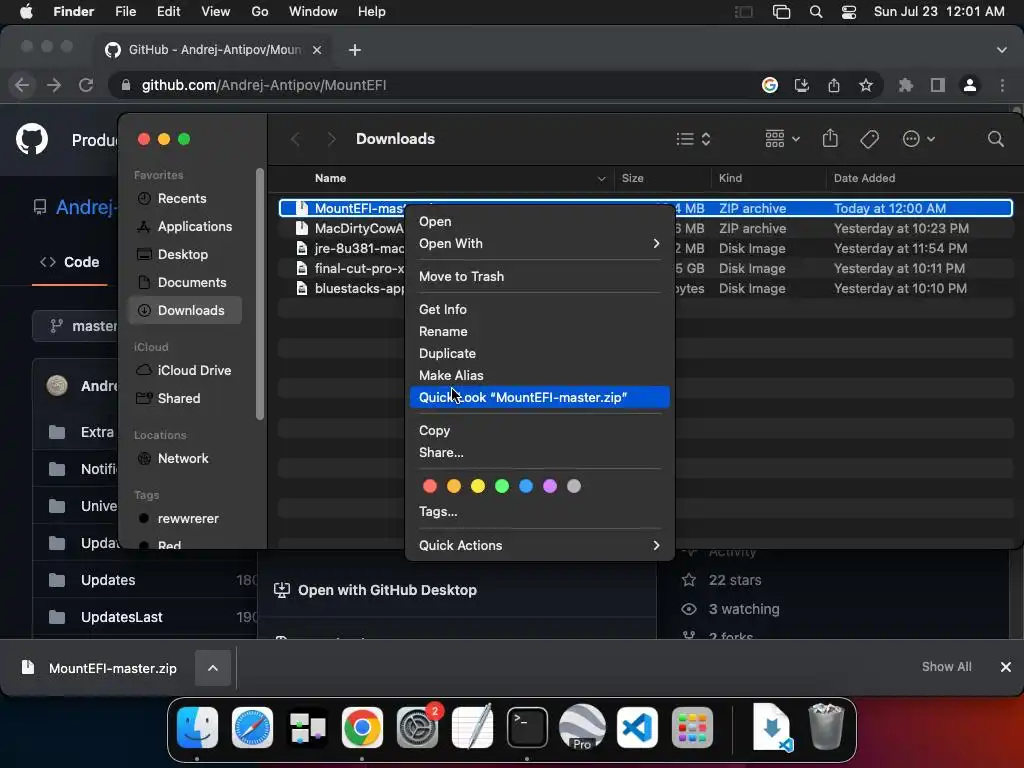Open the Finder action (ellipsis) menu
This screenshot has width=1024, height=768.
click(x=918, y=138)
